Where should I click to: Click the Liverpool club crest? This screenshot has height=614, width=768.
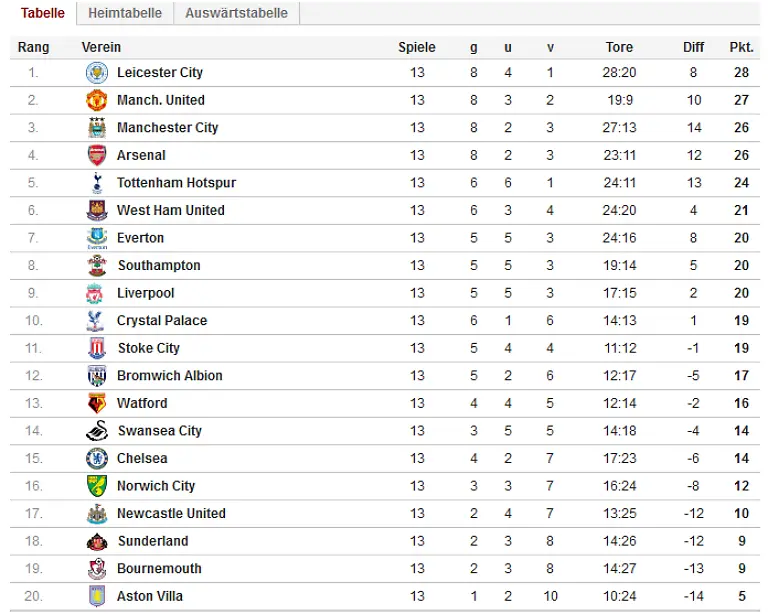click(x=97, y=293)
